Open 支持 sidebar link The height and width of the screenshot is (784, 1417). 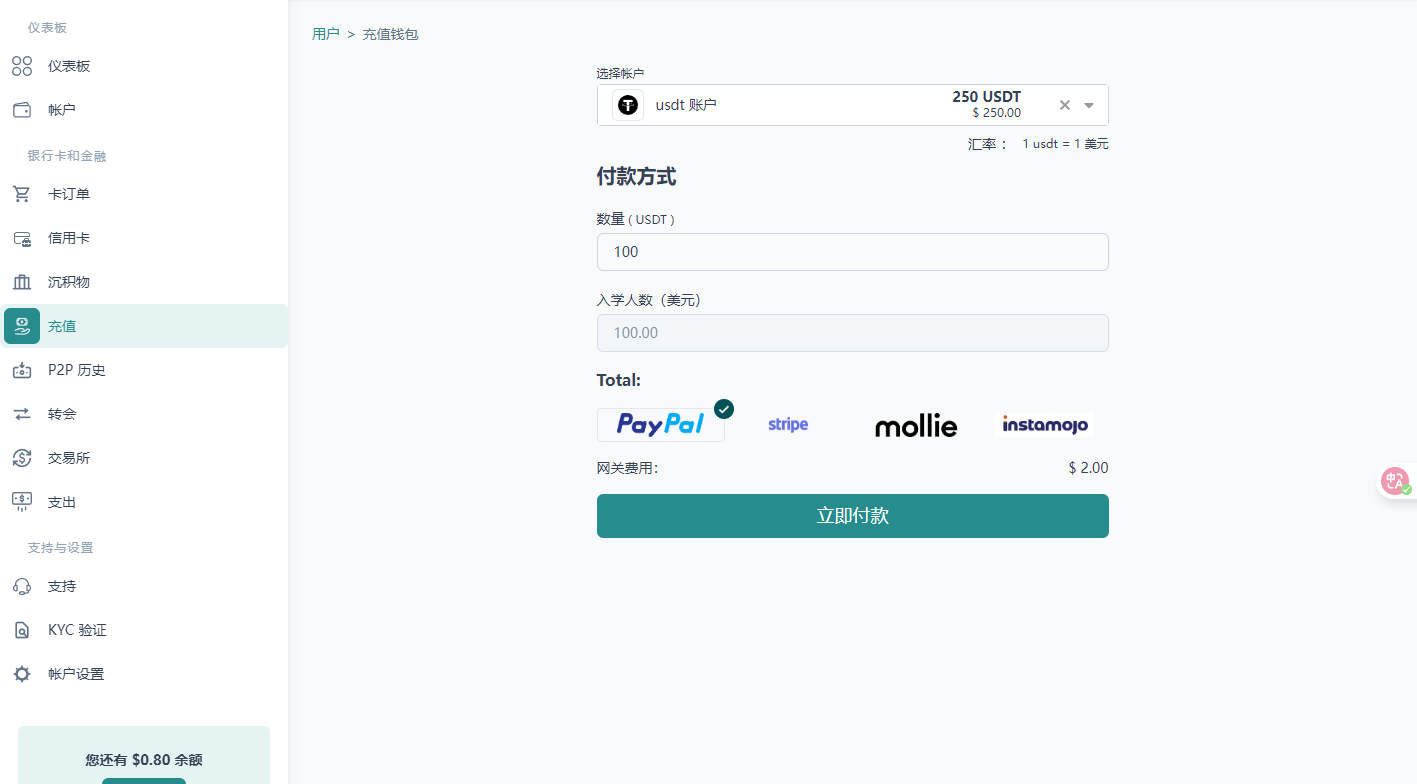144,586
